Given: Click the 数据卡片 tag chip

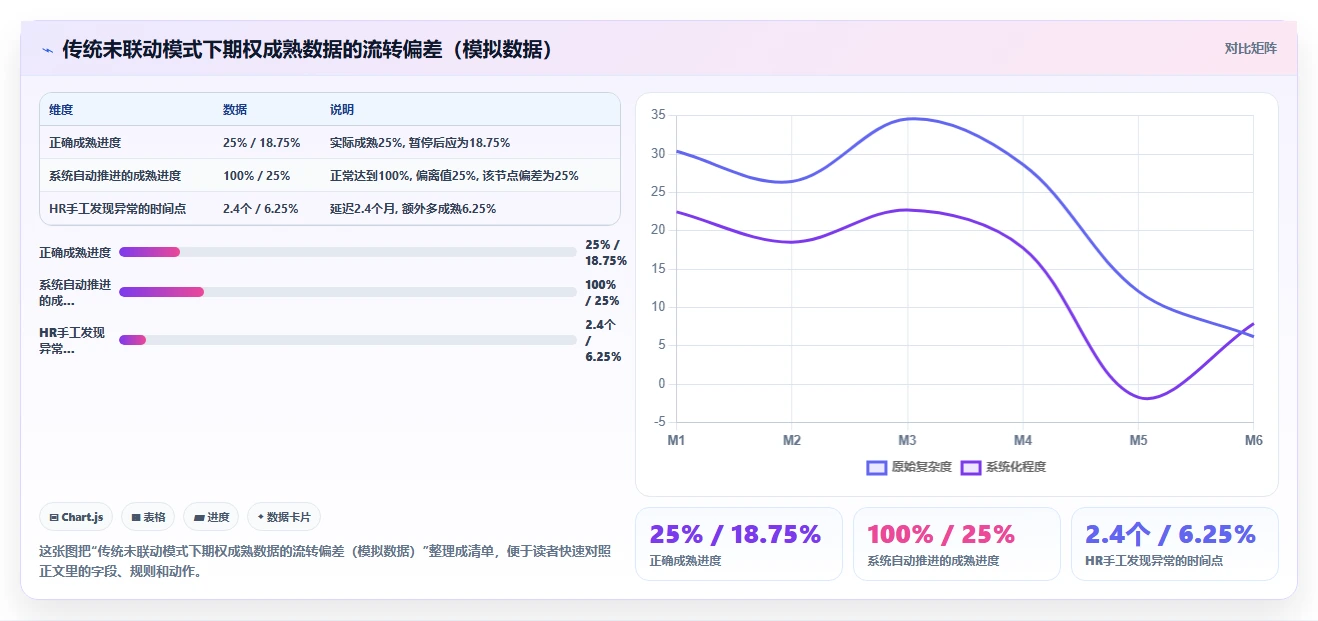Looking at the screenshot, I should [x=284, y=517].
